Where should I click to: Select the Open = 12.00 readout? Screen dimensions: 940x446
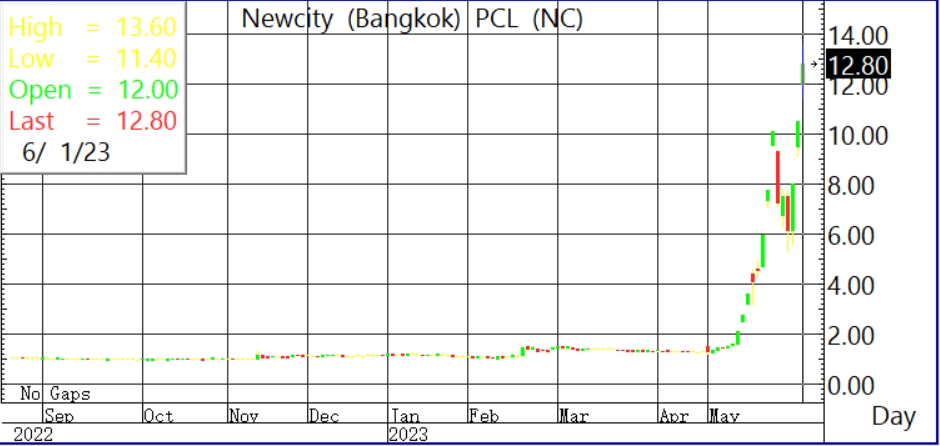click(x=94, y=90)
